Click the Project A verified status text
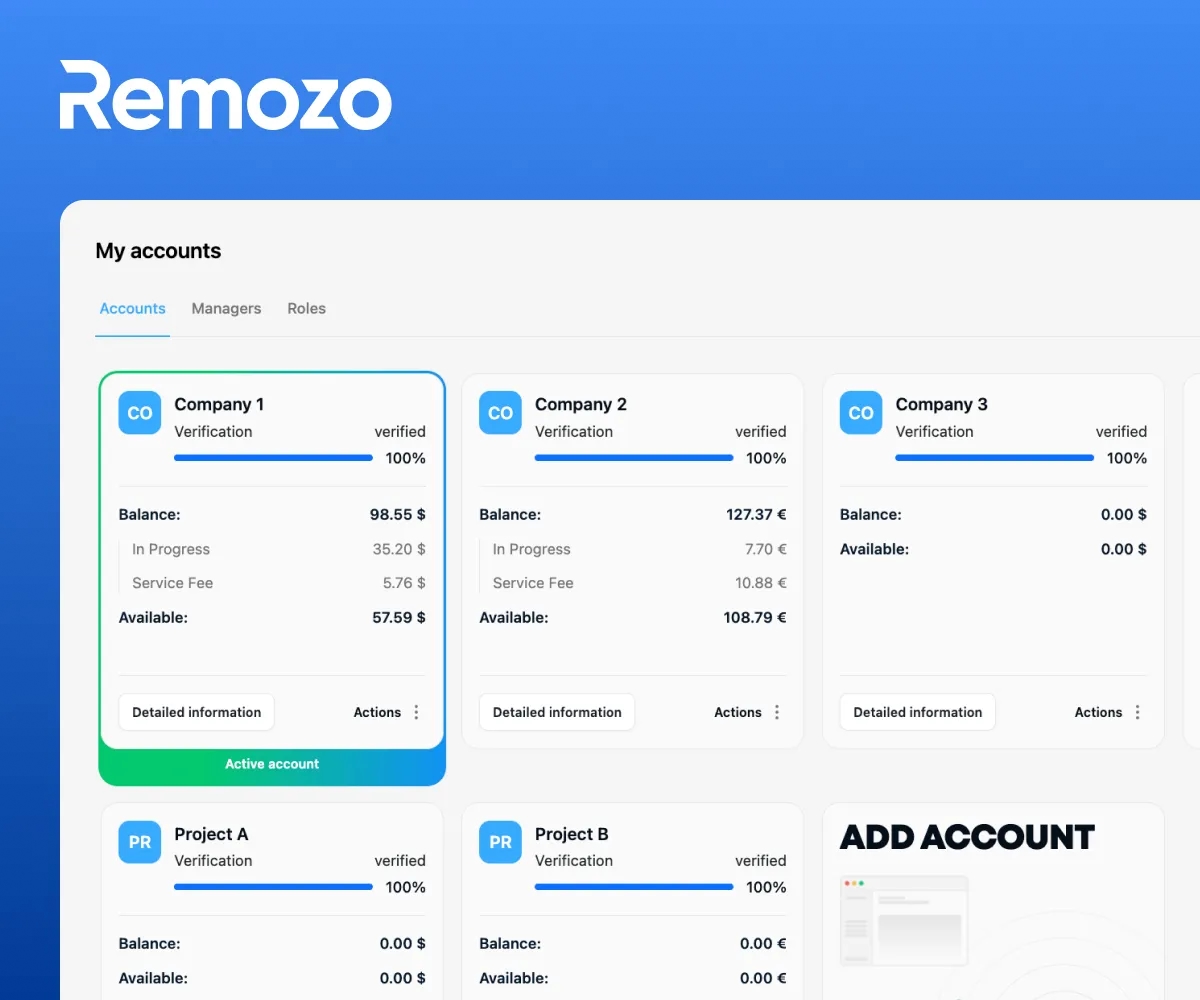This screenshot has height=1000, width=1200. (400, 861)
